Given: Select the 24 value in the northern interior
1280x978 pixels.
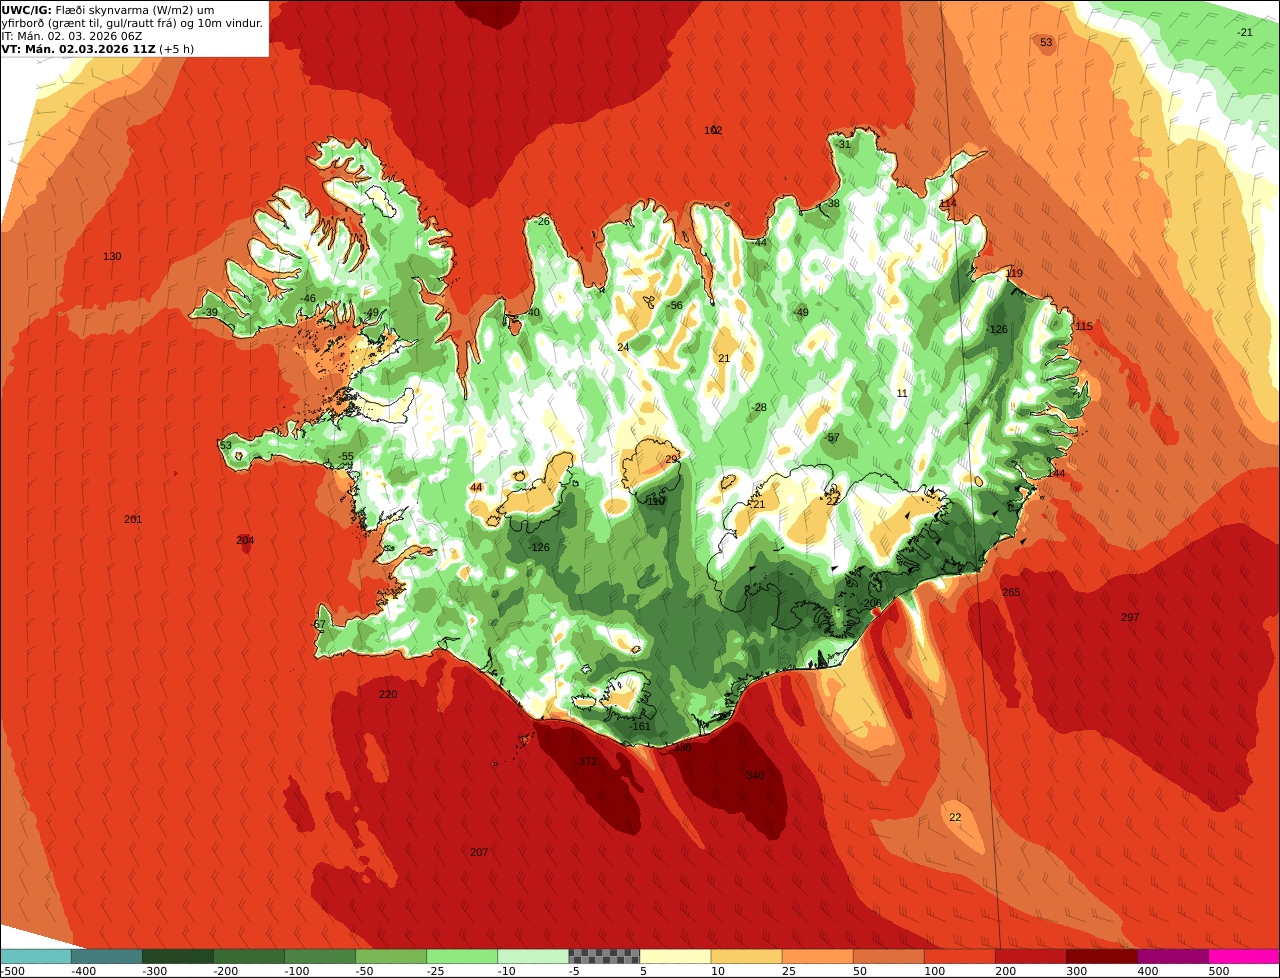Looking at the screenshot, I should coord(623,347).
